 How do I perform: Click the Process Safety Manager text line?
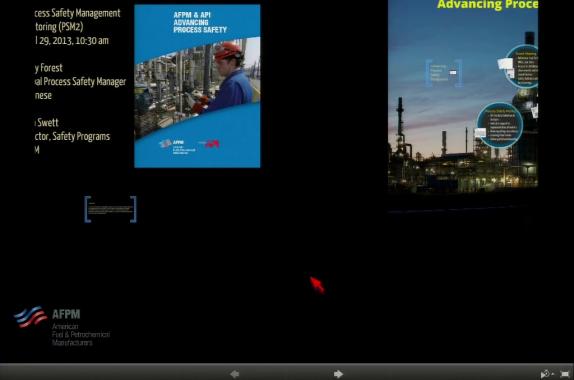coord(80,82)
